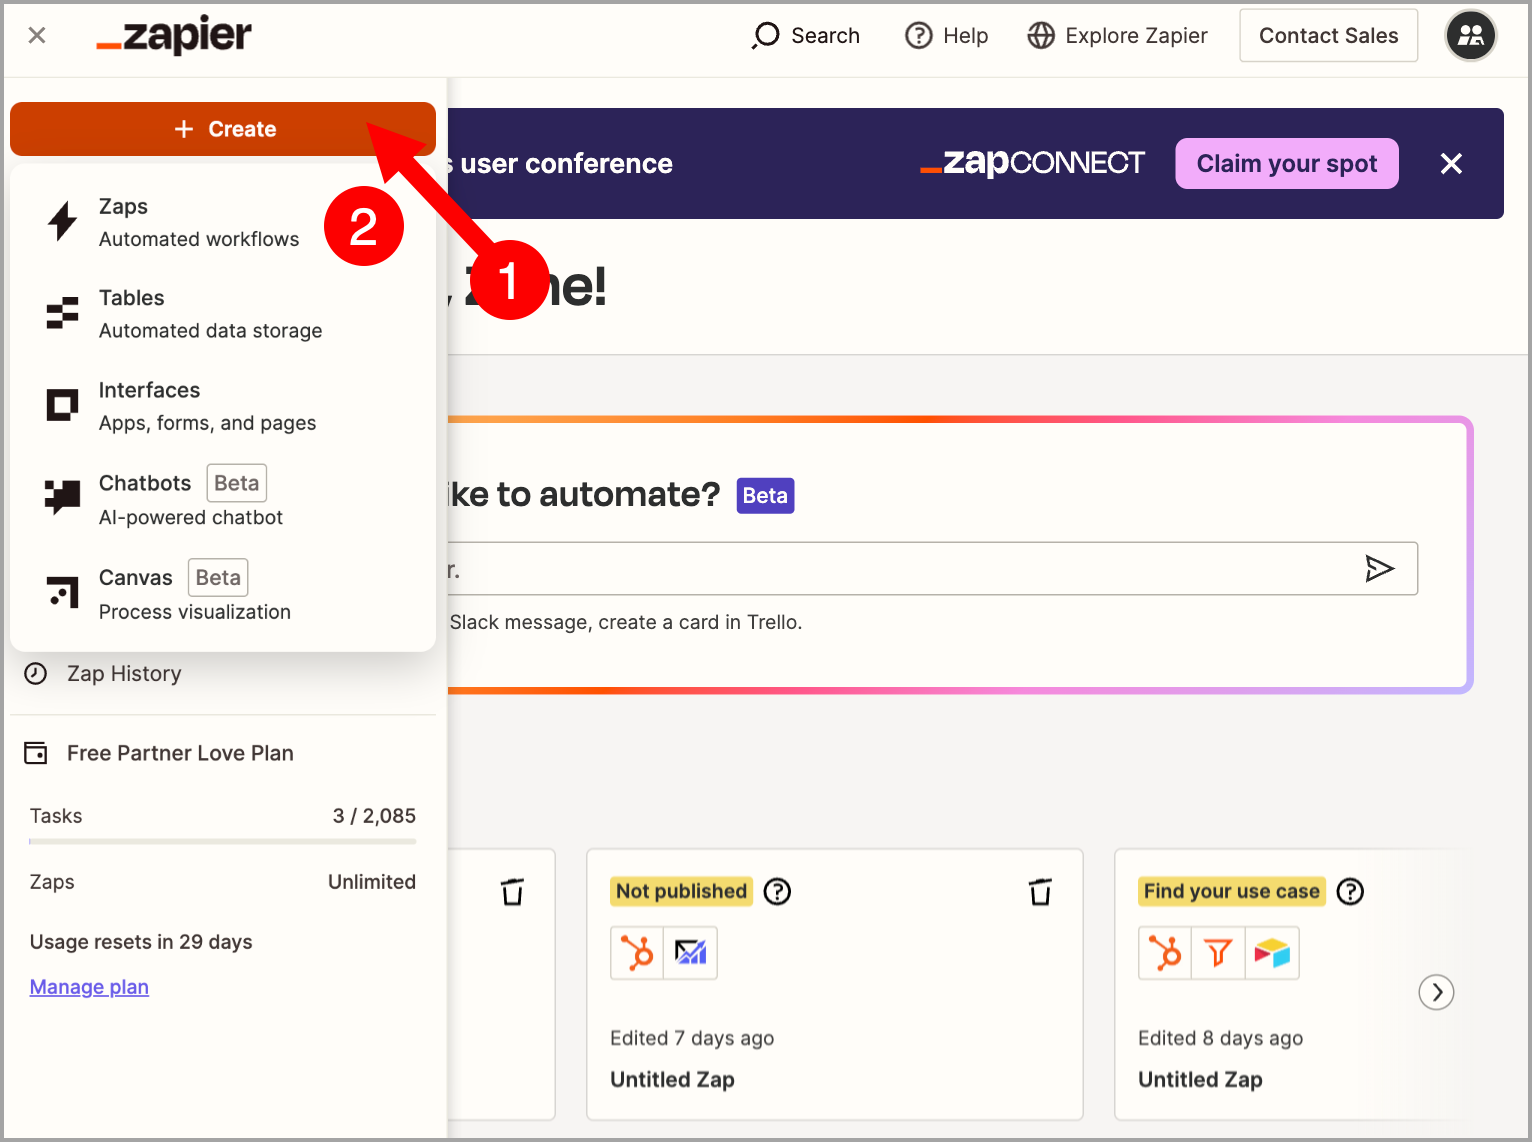The width and height of the screenshot is (1532, 1142).
Task: Click the Help question mark icon
Action: tap(918, 36)
